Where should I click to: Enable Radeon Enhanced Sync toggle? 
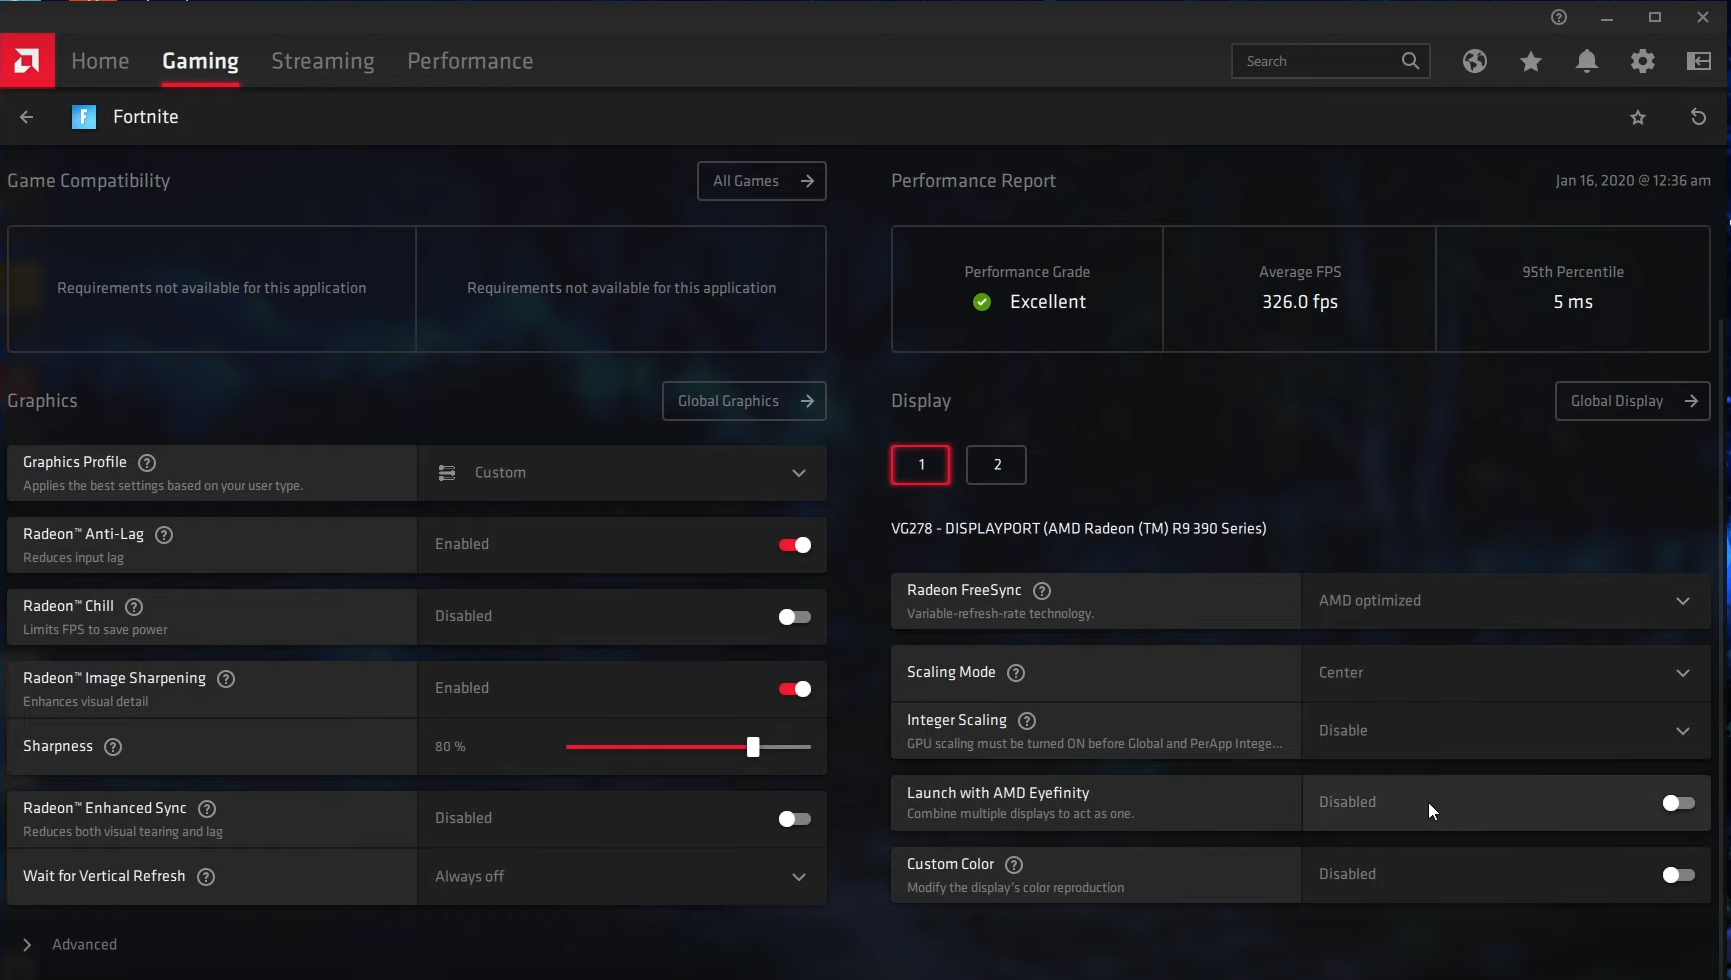click(795, 819)
